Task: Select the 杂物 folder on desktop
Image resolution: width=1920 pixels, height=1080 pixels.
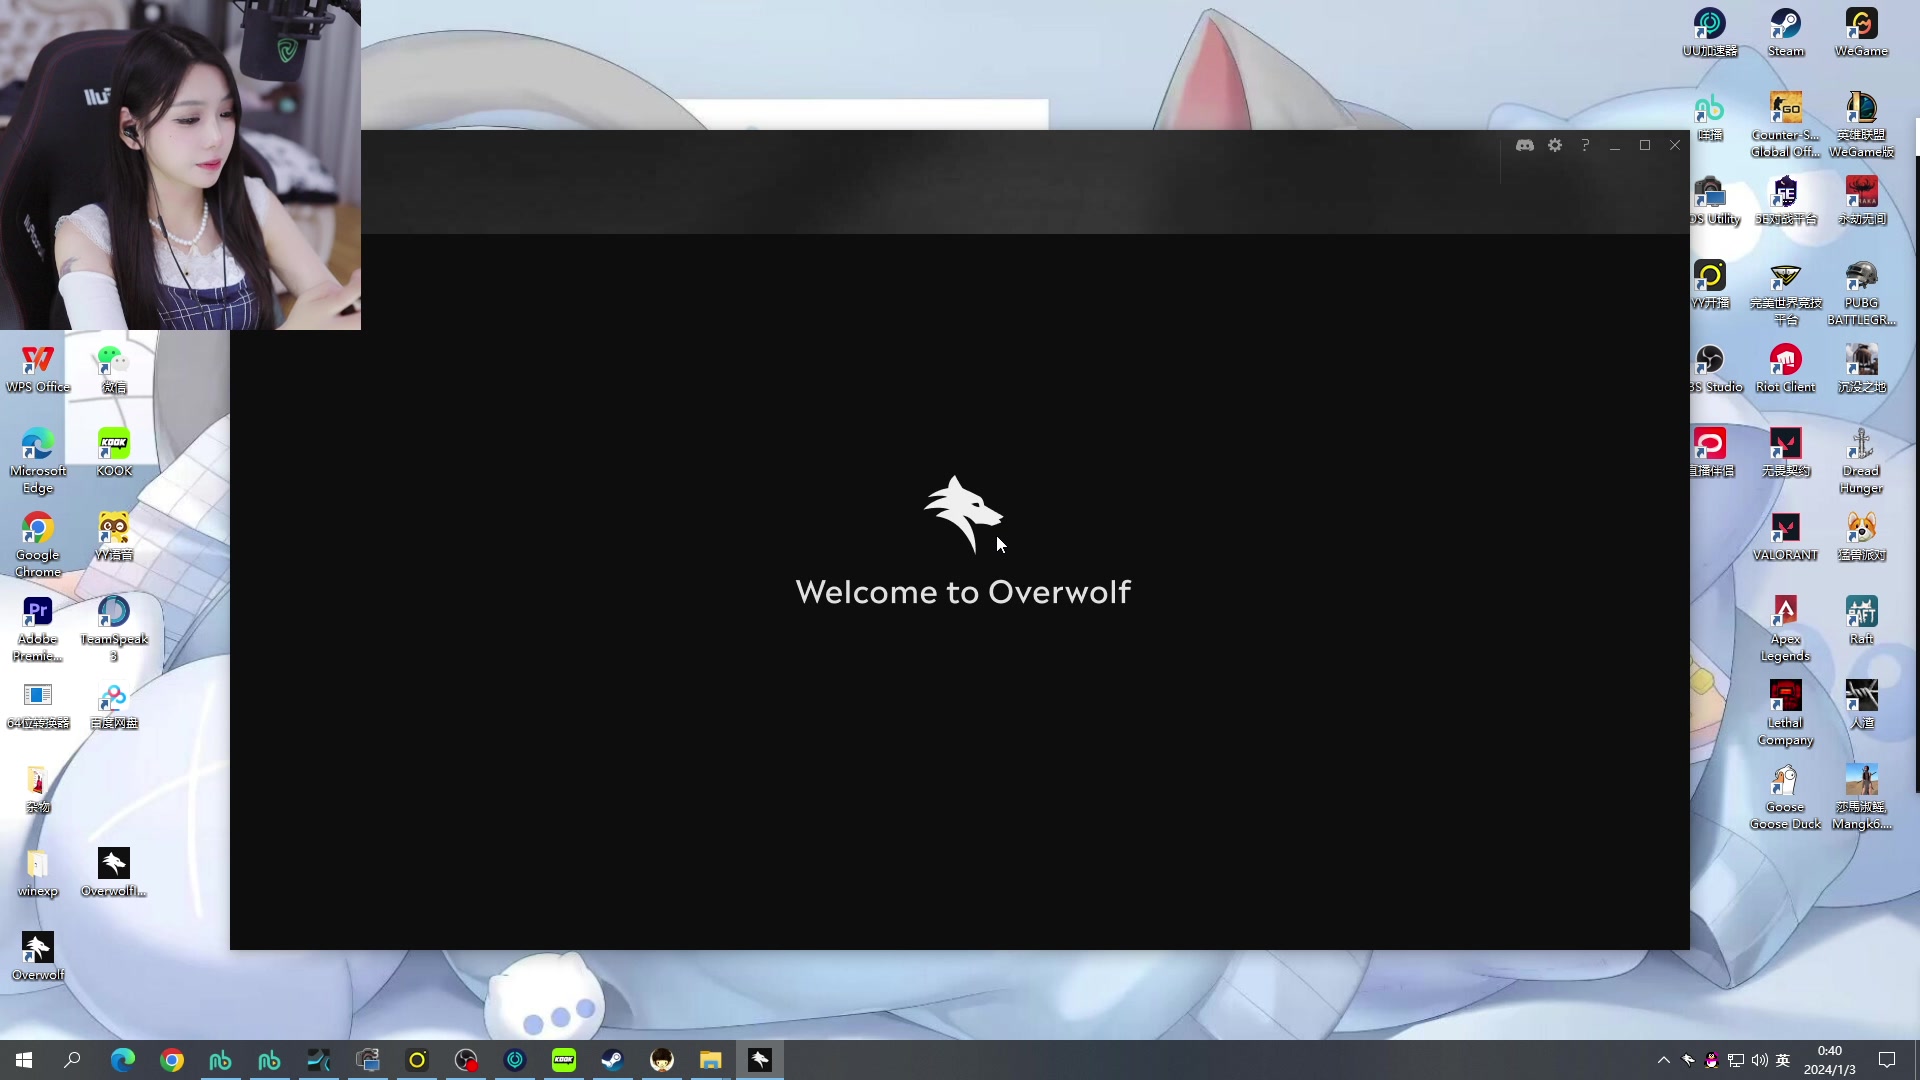Action: (38, 788)
